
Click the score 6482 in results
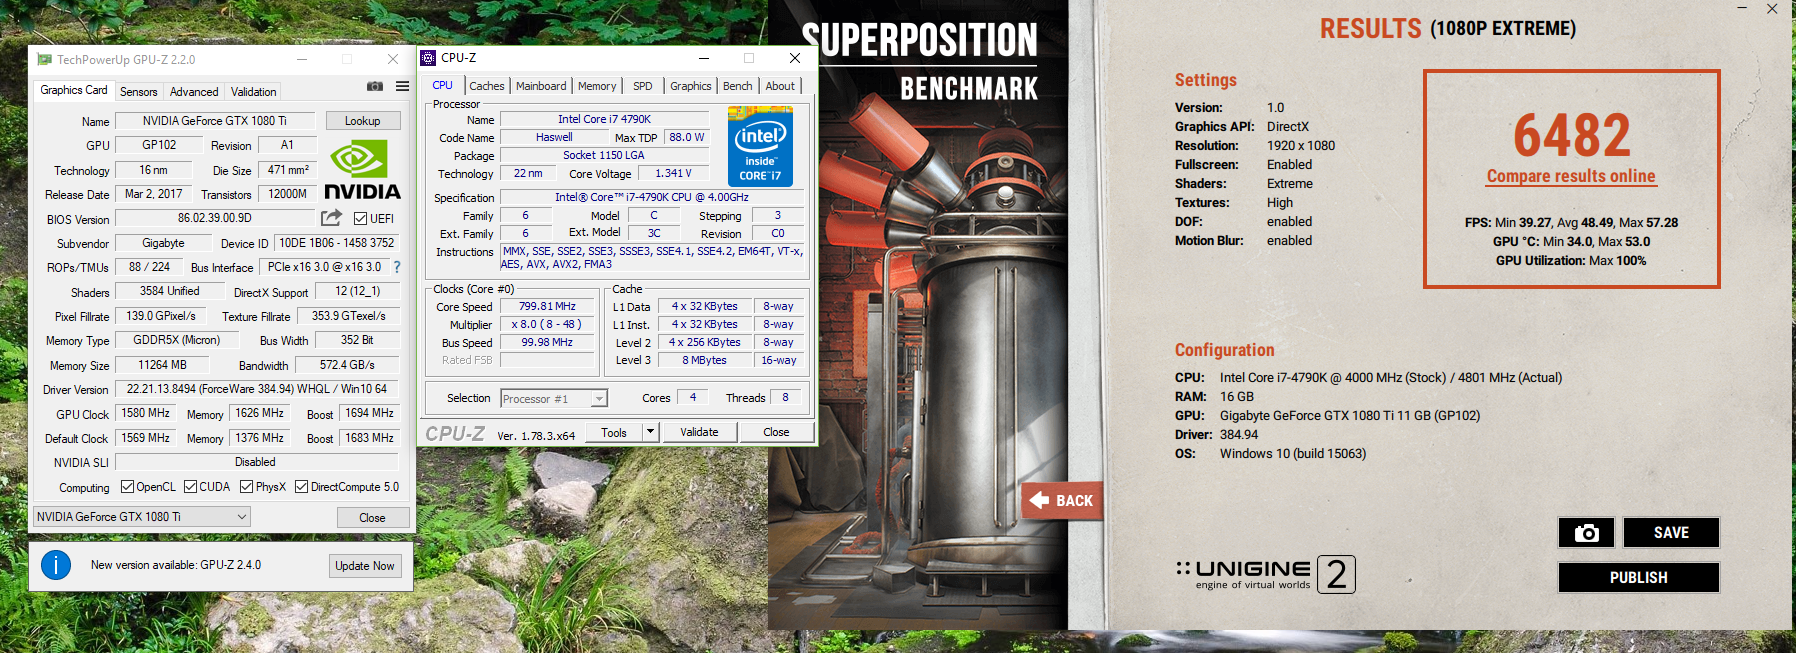[x=1571, y=134]
